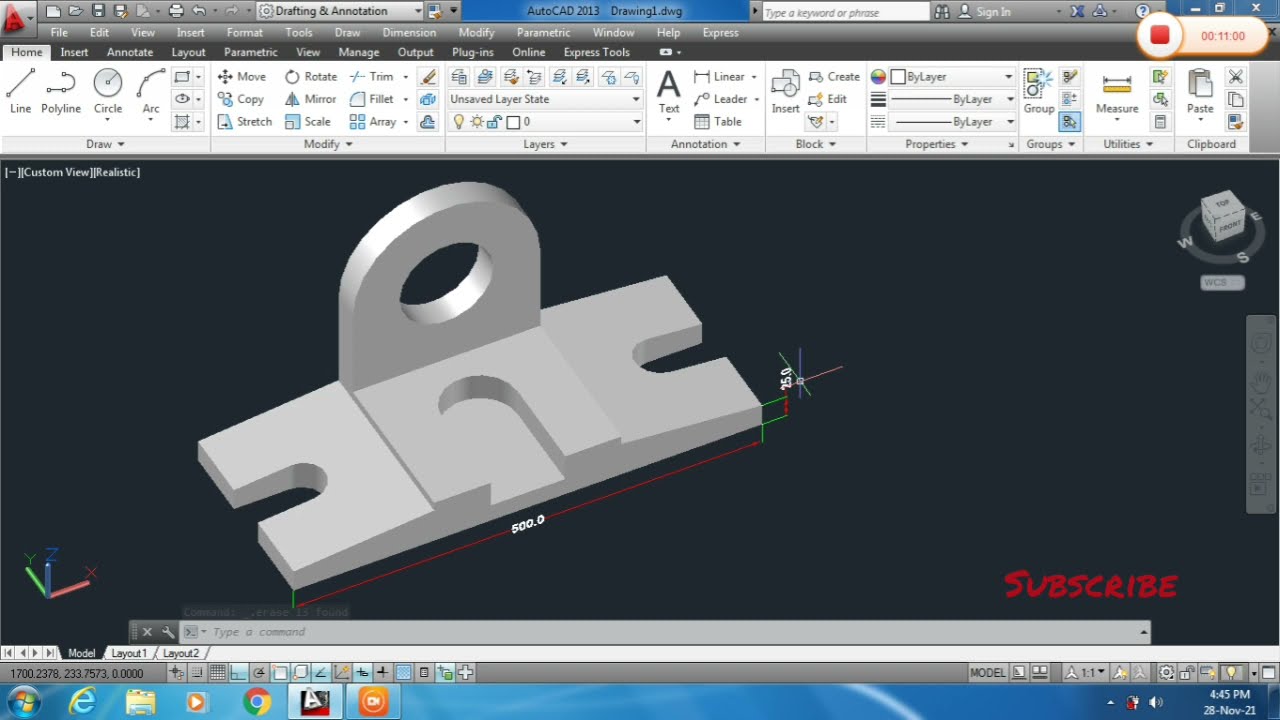Click the TOP face of the ViewCube
This screenshot has height=720, width=1280.
1222,204
